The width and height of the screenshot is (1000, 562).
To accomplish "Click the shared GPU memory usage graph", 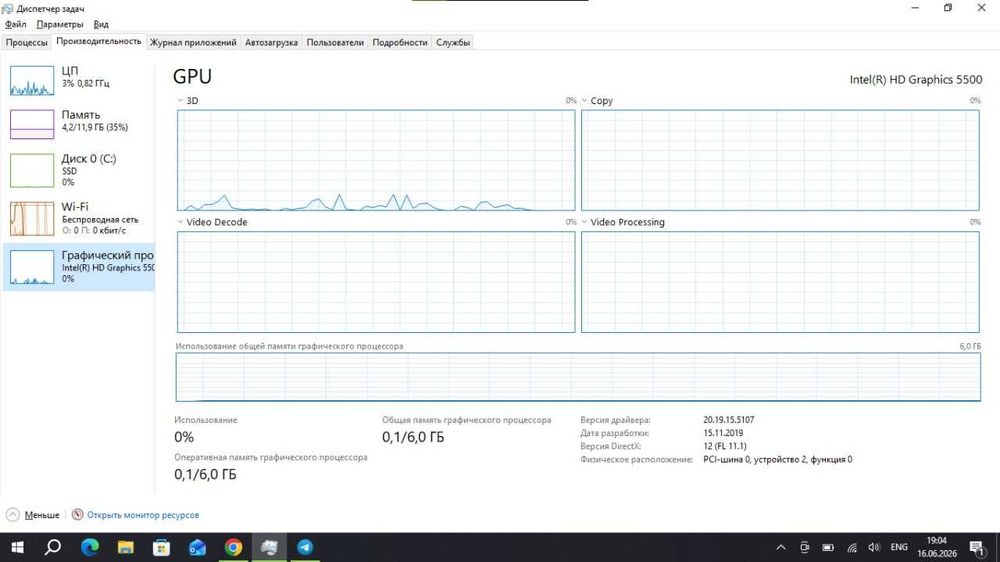I will (x=578, y=377).
